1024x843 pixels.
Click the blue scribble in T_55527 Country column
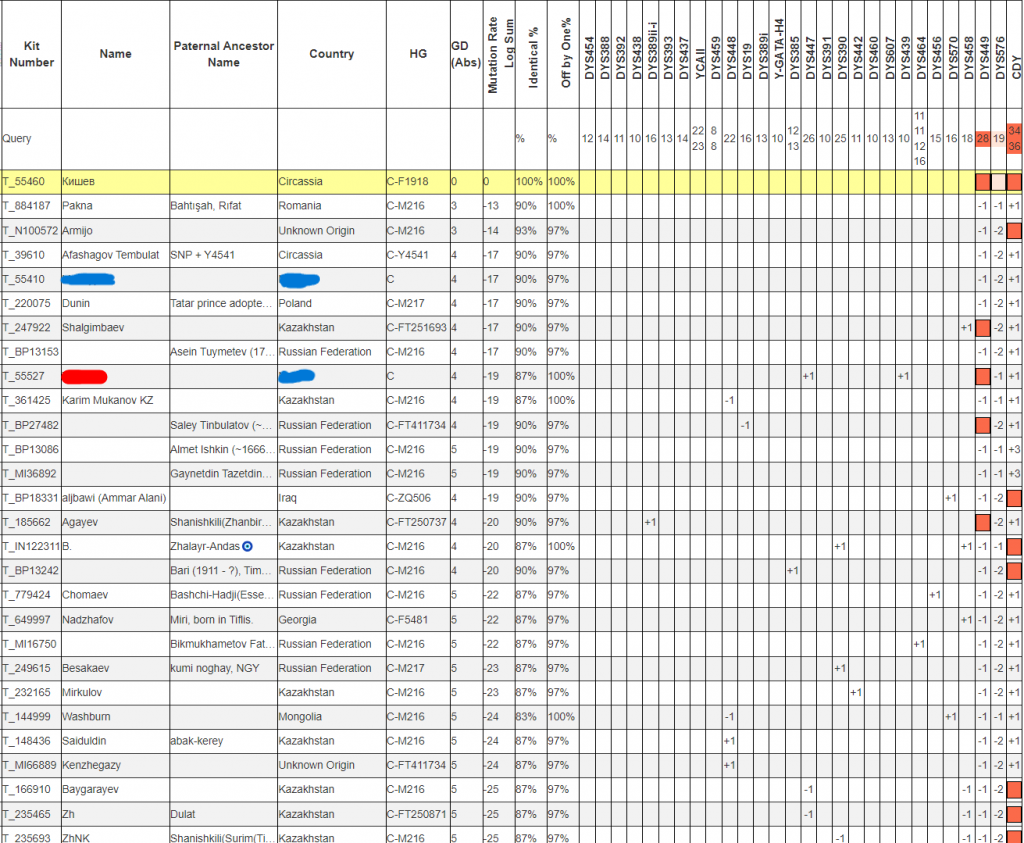click(299, 376)
